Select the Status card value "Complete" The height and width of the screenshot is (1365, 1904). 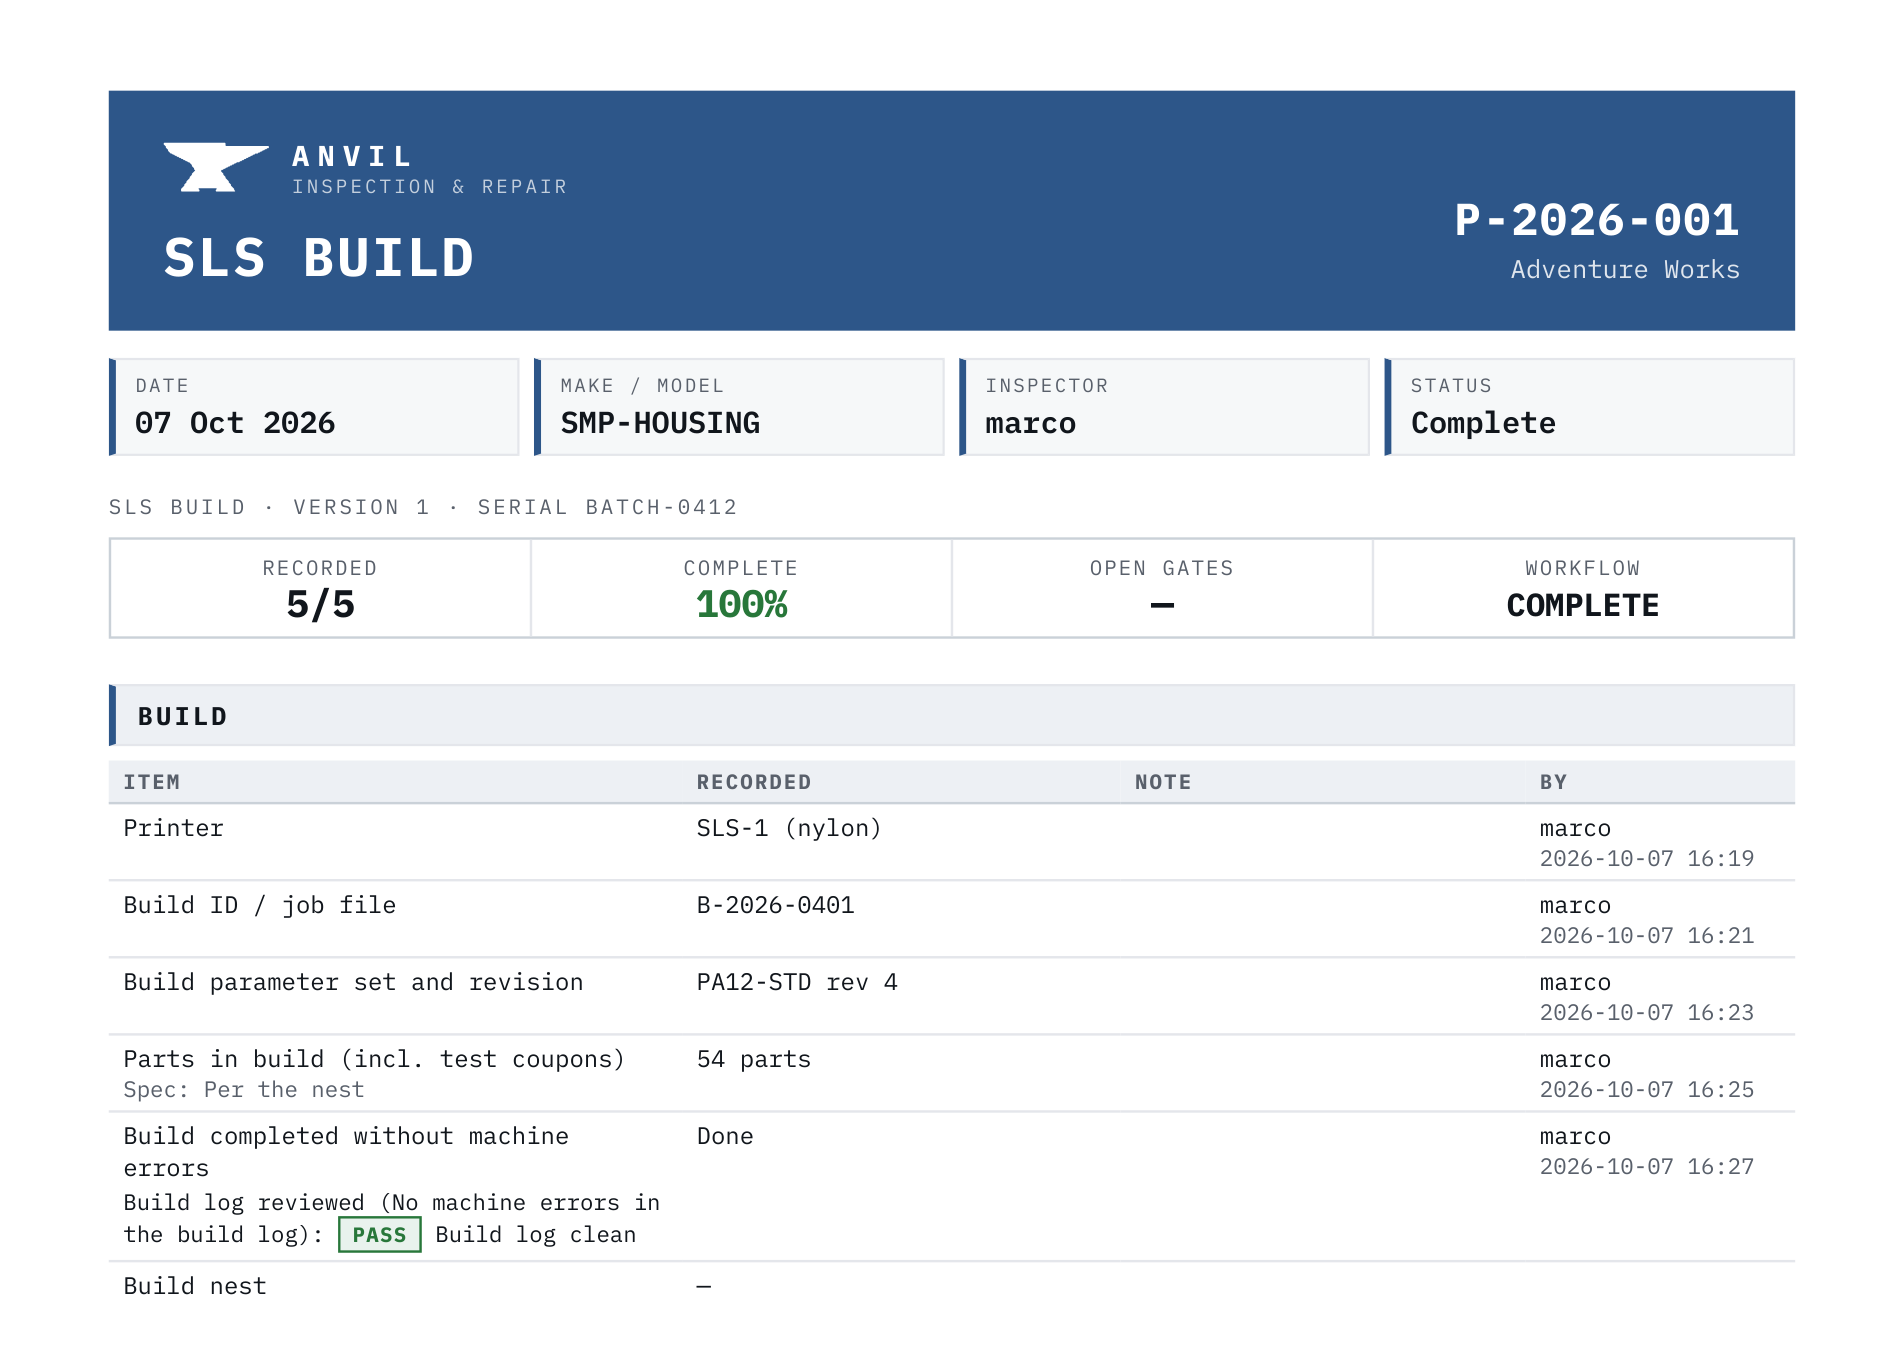point(1483,423)
